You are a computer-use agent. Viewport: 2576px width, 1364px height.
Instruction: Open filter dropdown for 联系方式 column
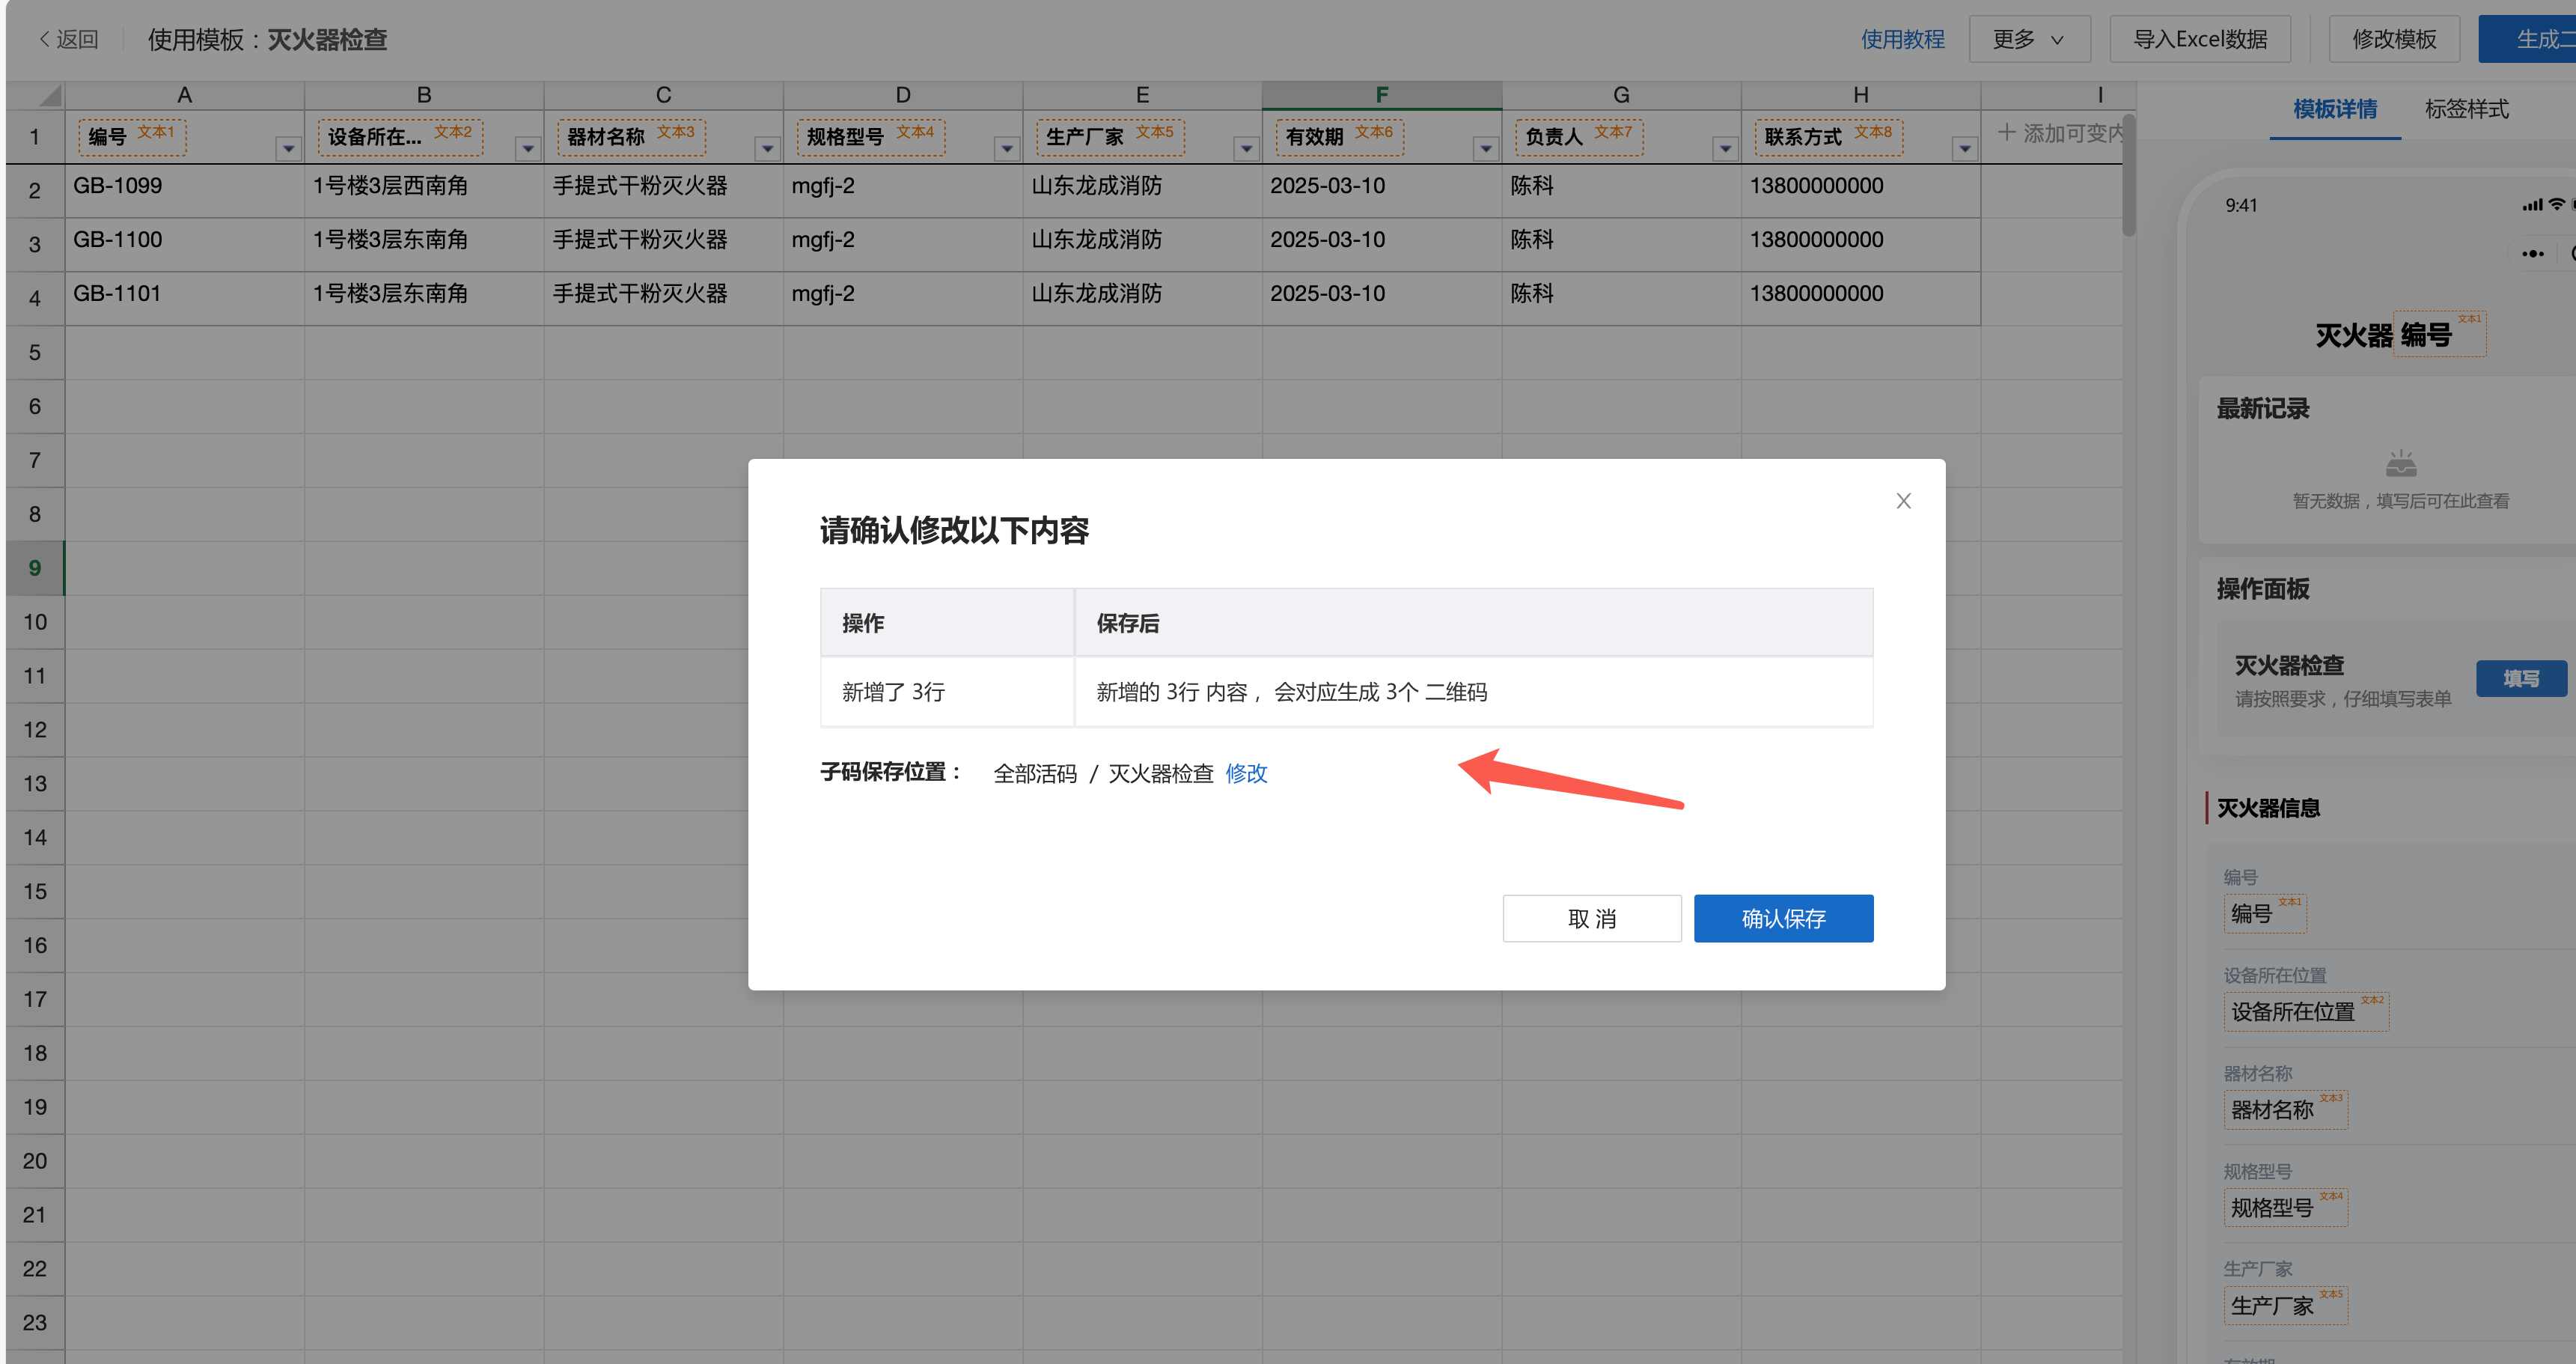[1965, 149]
